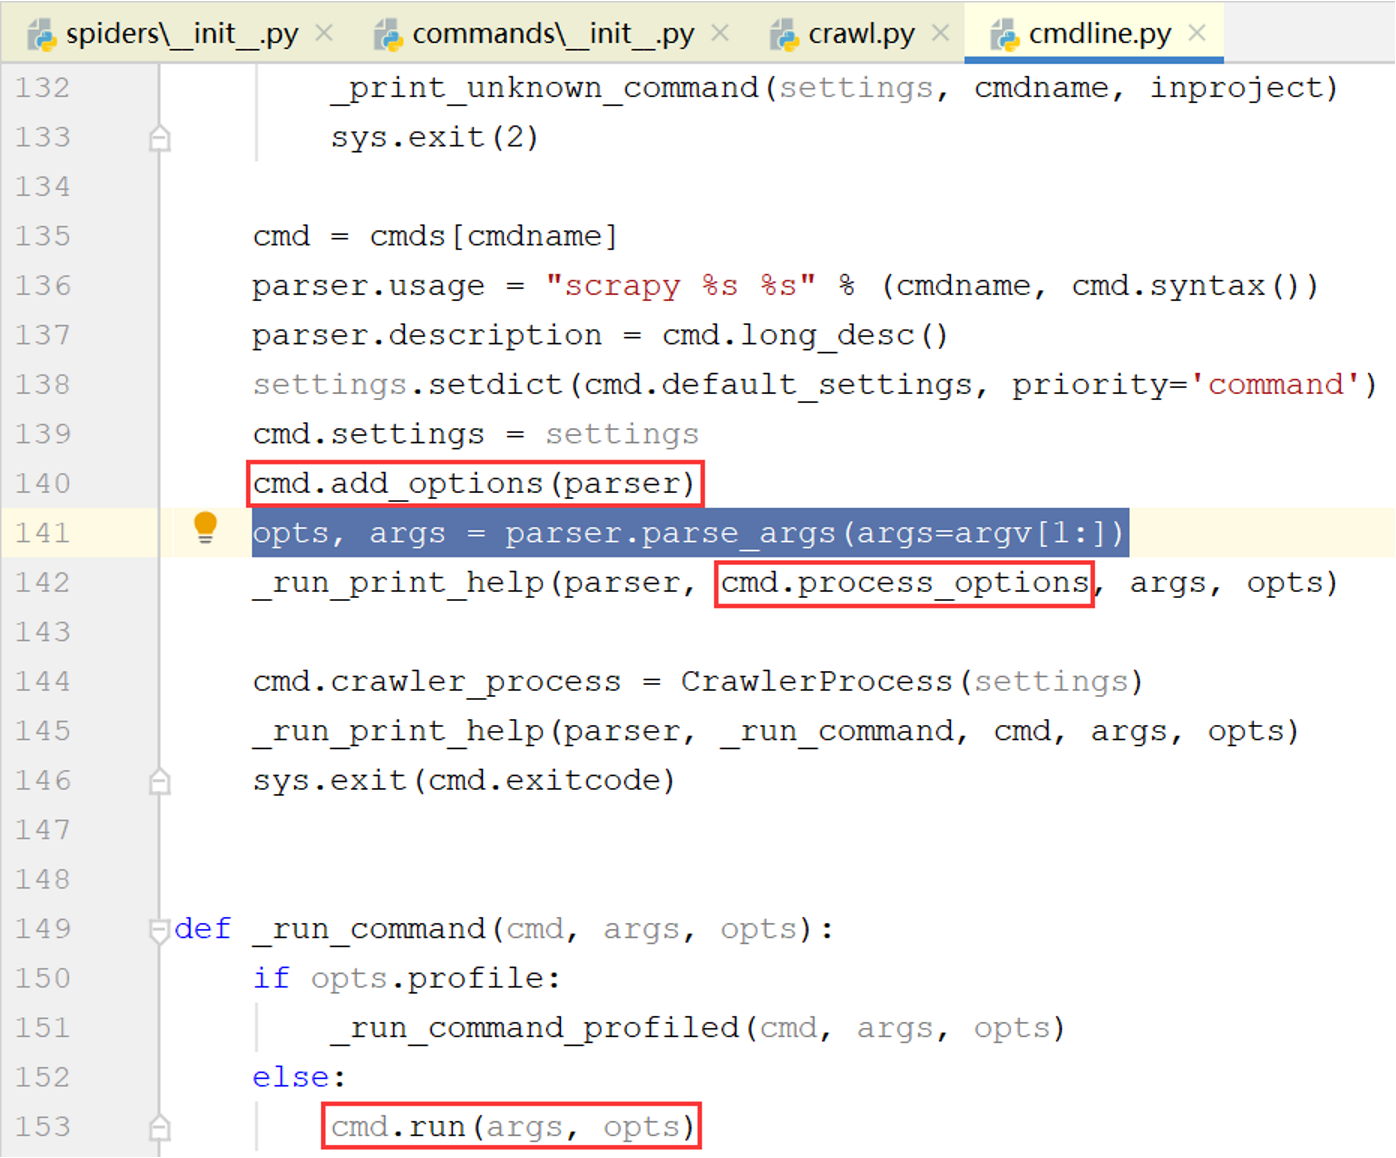1396x1158 pixels.
Task: Click the fold end marker on line 133
Action: click(x=159, y=138)
